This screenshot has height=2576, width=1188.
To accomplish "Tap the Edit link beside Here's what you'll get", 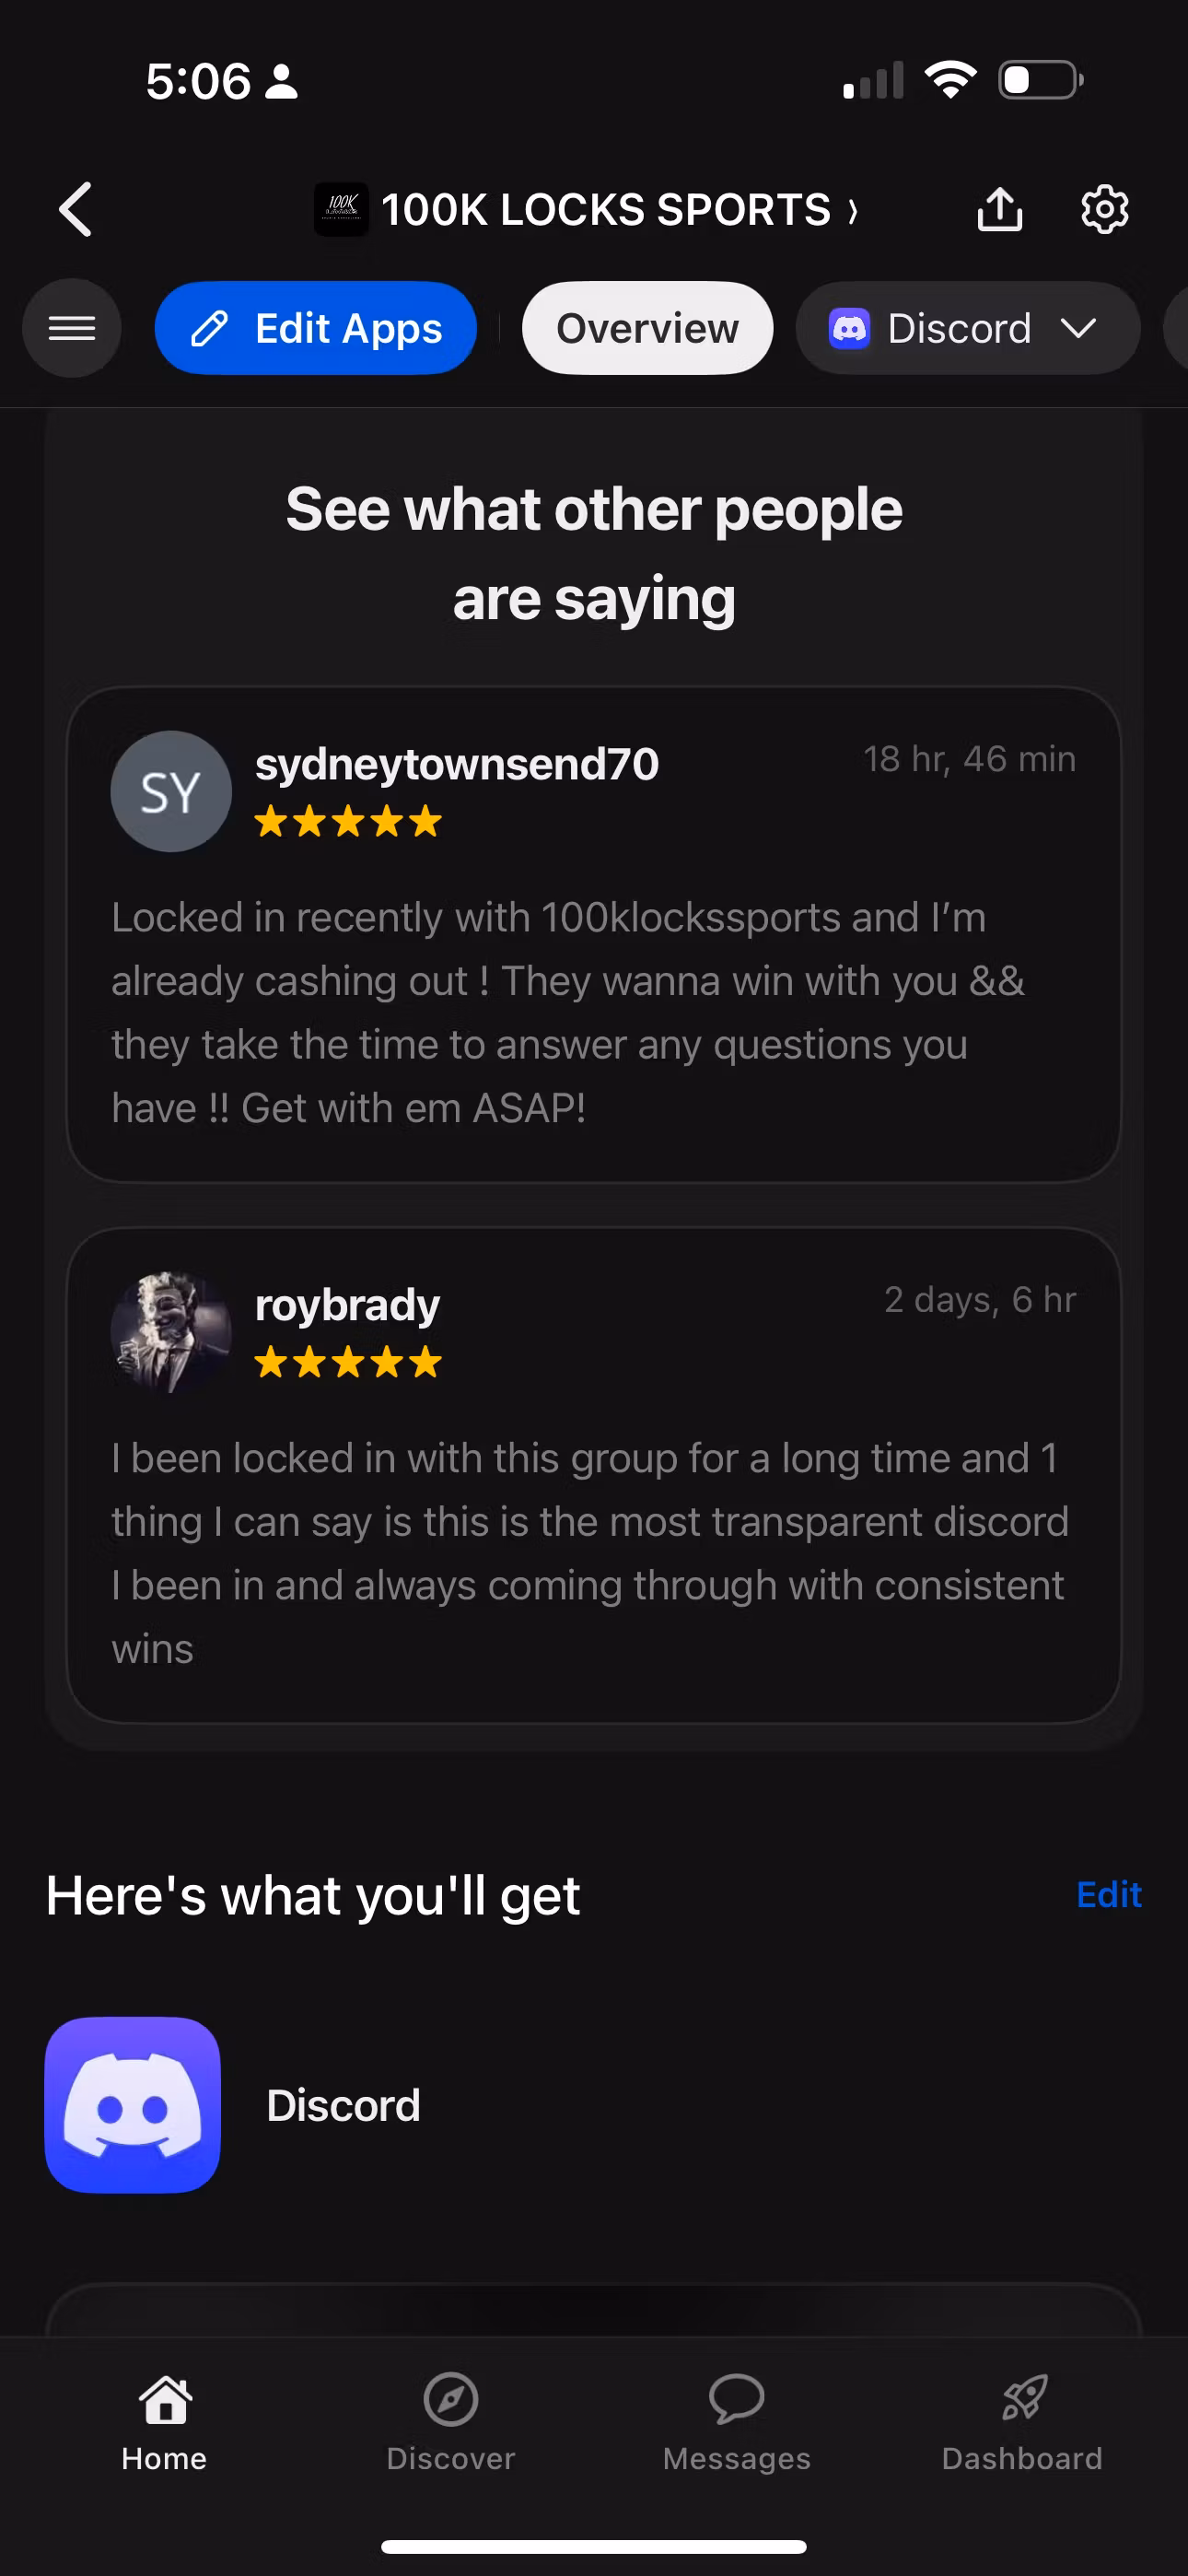I will 1108,1895.
